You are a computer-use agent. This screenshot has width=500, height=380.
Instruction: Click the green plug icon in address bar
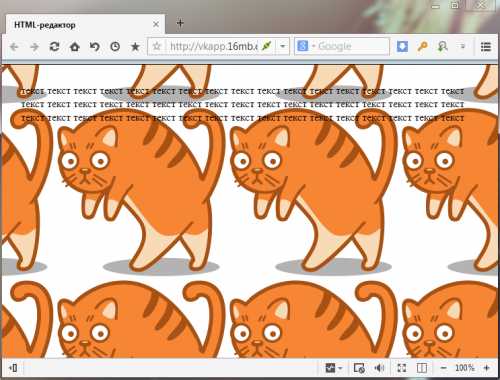pos(266,46)
